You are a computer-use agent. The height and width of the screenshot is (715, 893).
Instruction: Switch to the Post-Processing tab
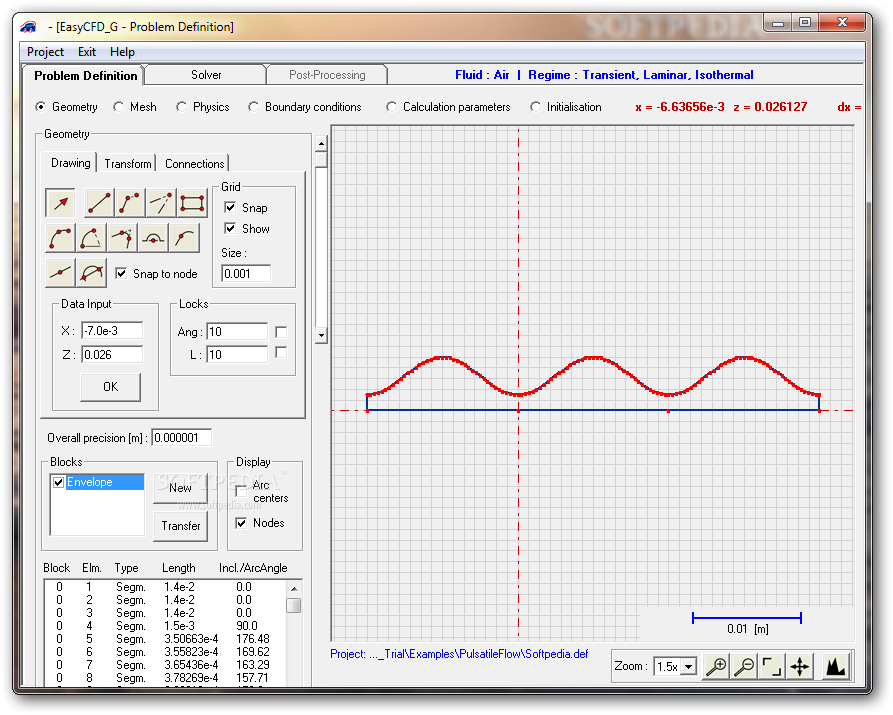tap(327, 75)
